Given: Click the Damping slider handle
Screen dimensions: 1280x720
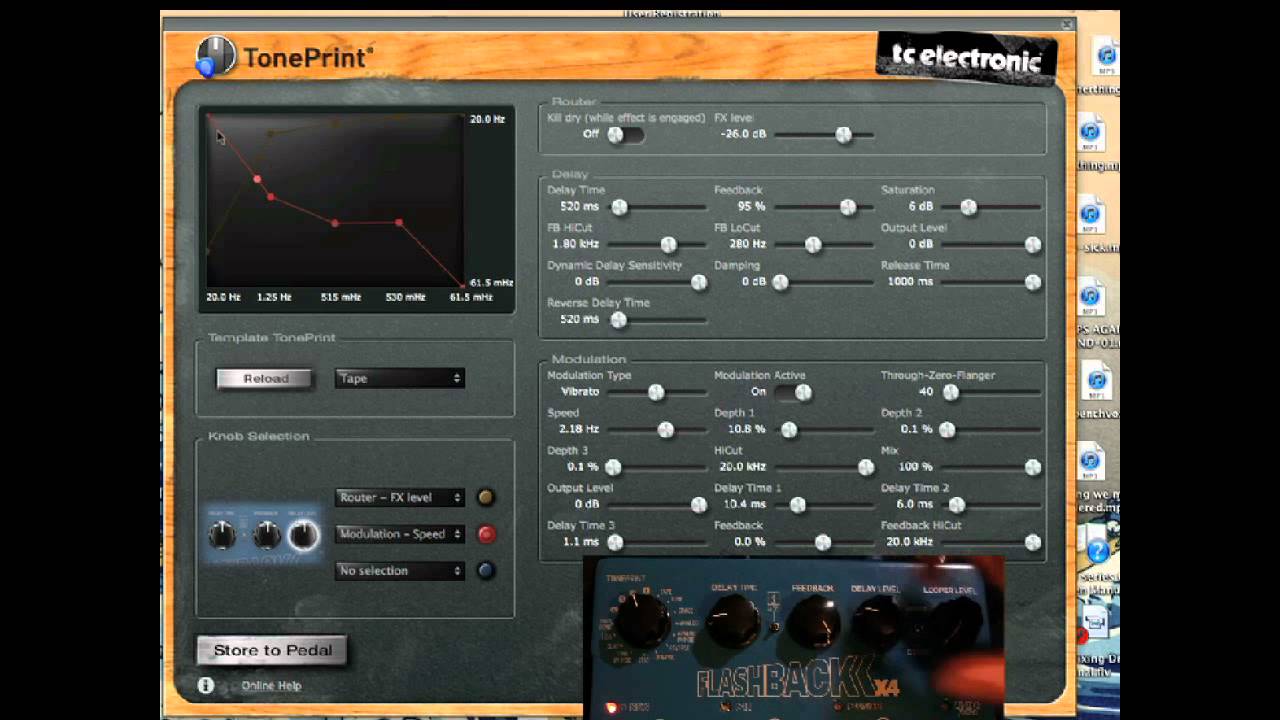Looking at the screenshot, I should tap(780, 282).
